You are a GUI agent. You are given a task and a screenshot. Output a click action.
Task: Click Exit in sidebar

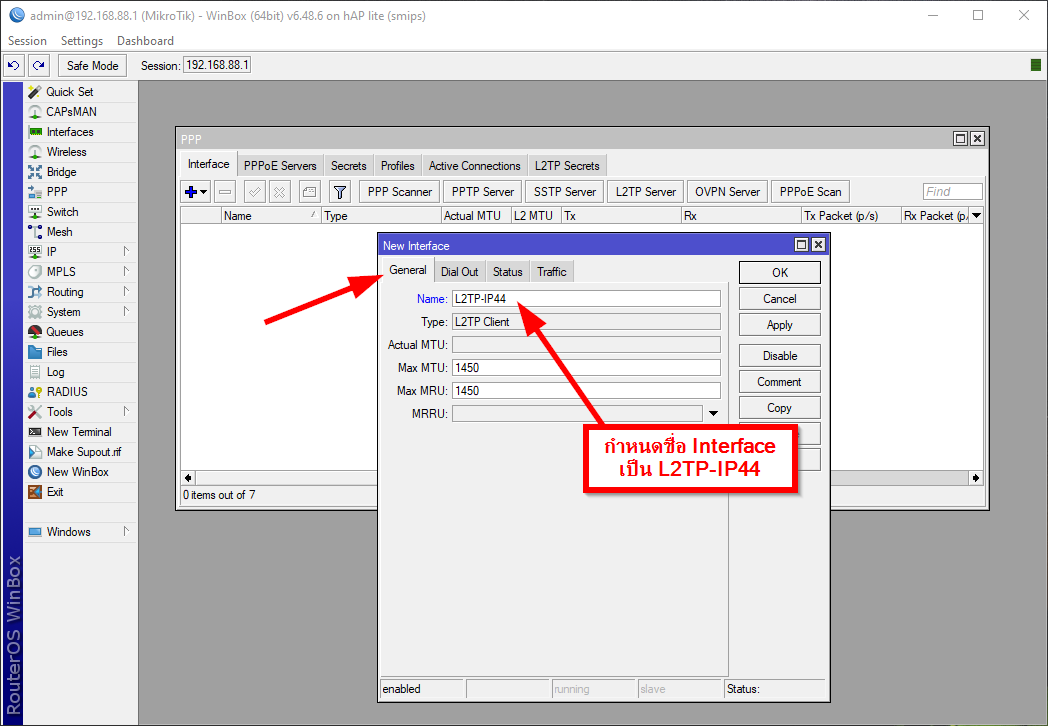(x=55, y=492)
